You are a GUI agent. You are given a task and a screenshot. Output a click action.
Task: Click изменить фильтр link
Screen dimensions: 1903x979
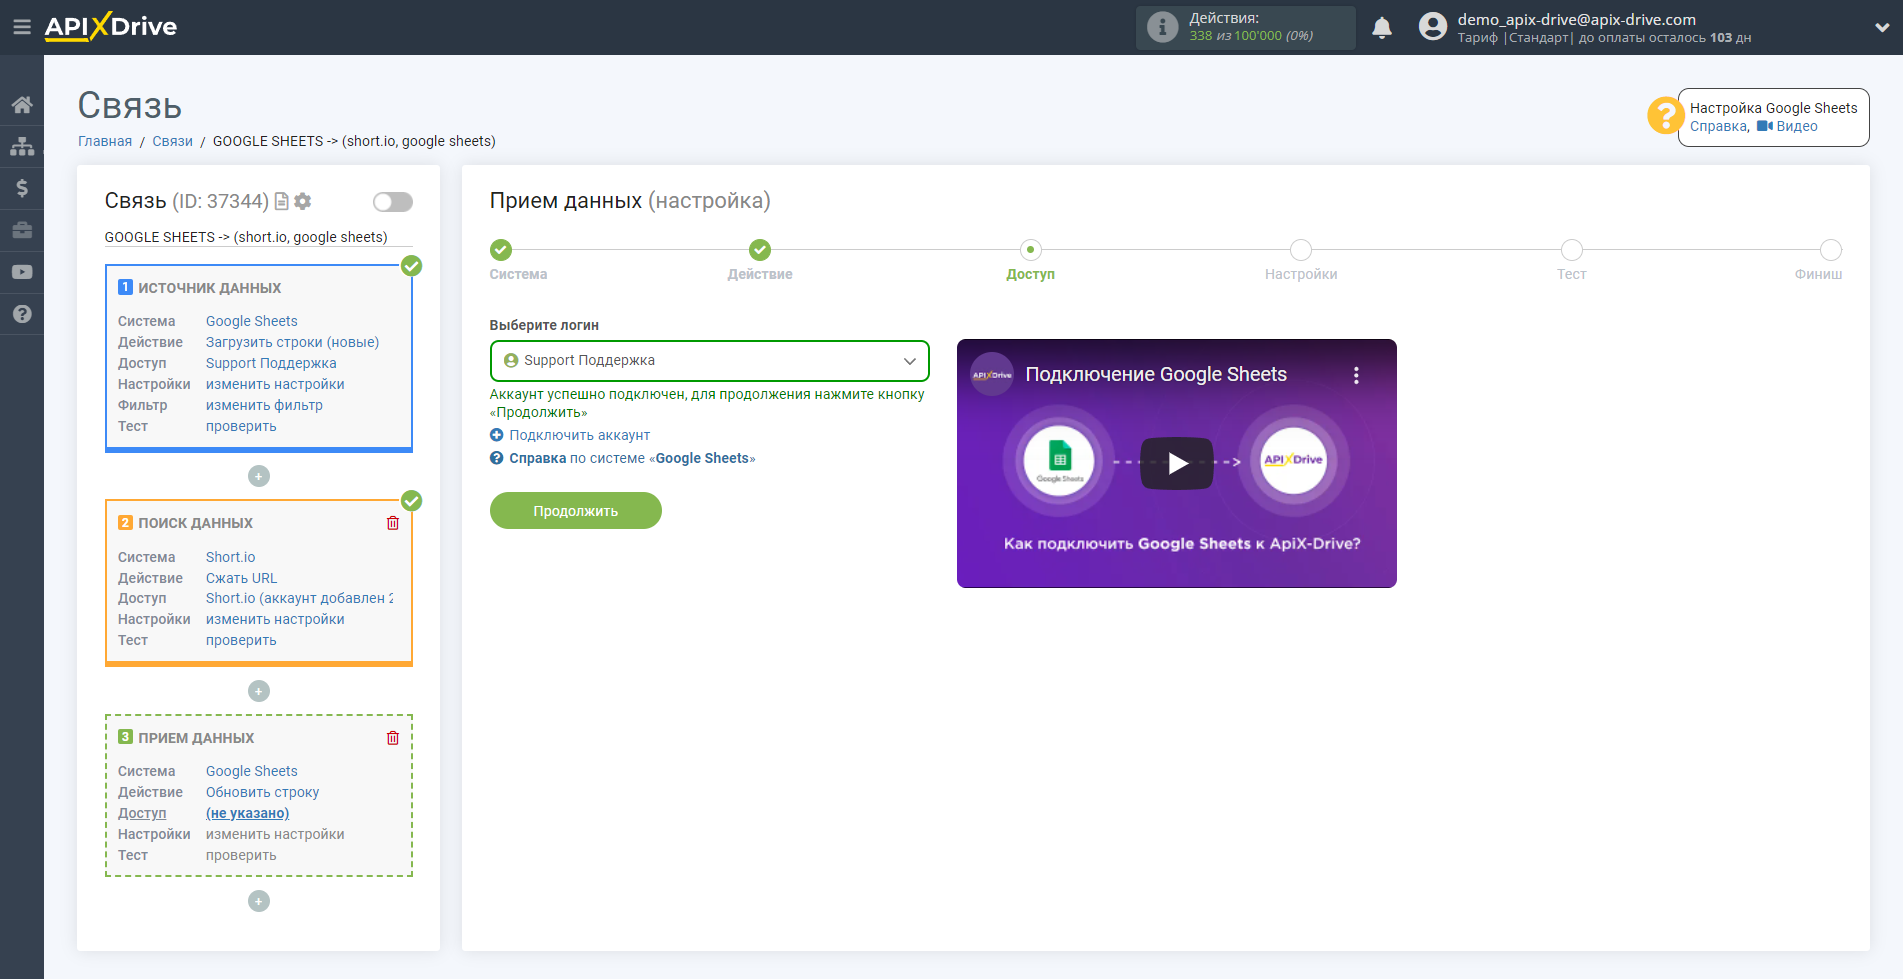264,405
